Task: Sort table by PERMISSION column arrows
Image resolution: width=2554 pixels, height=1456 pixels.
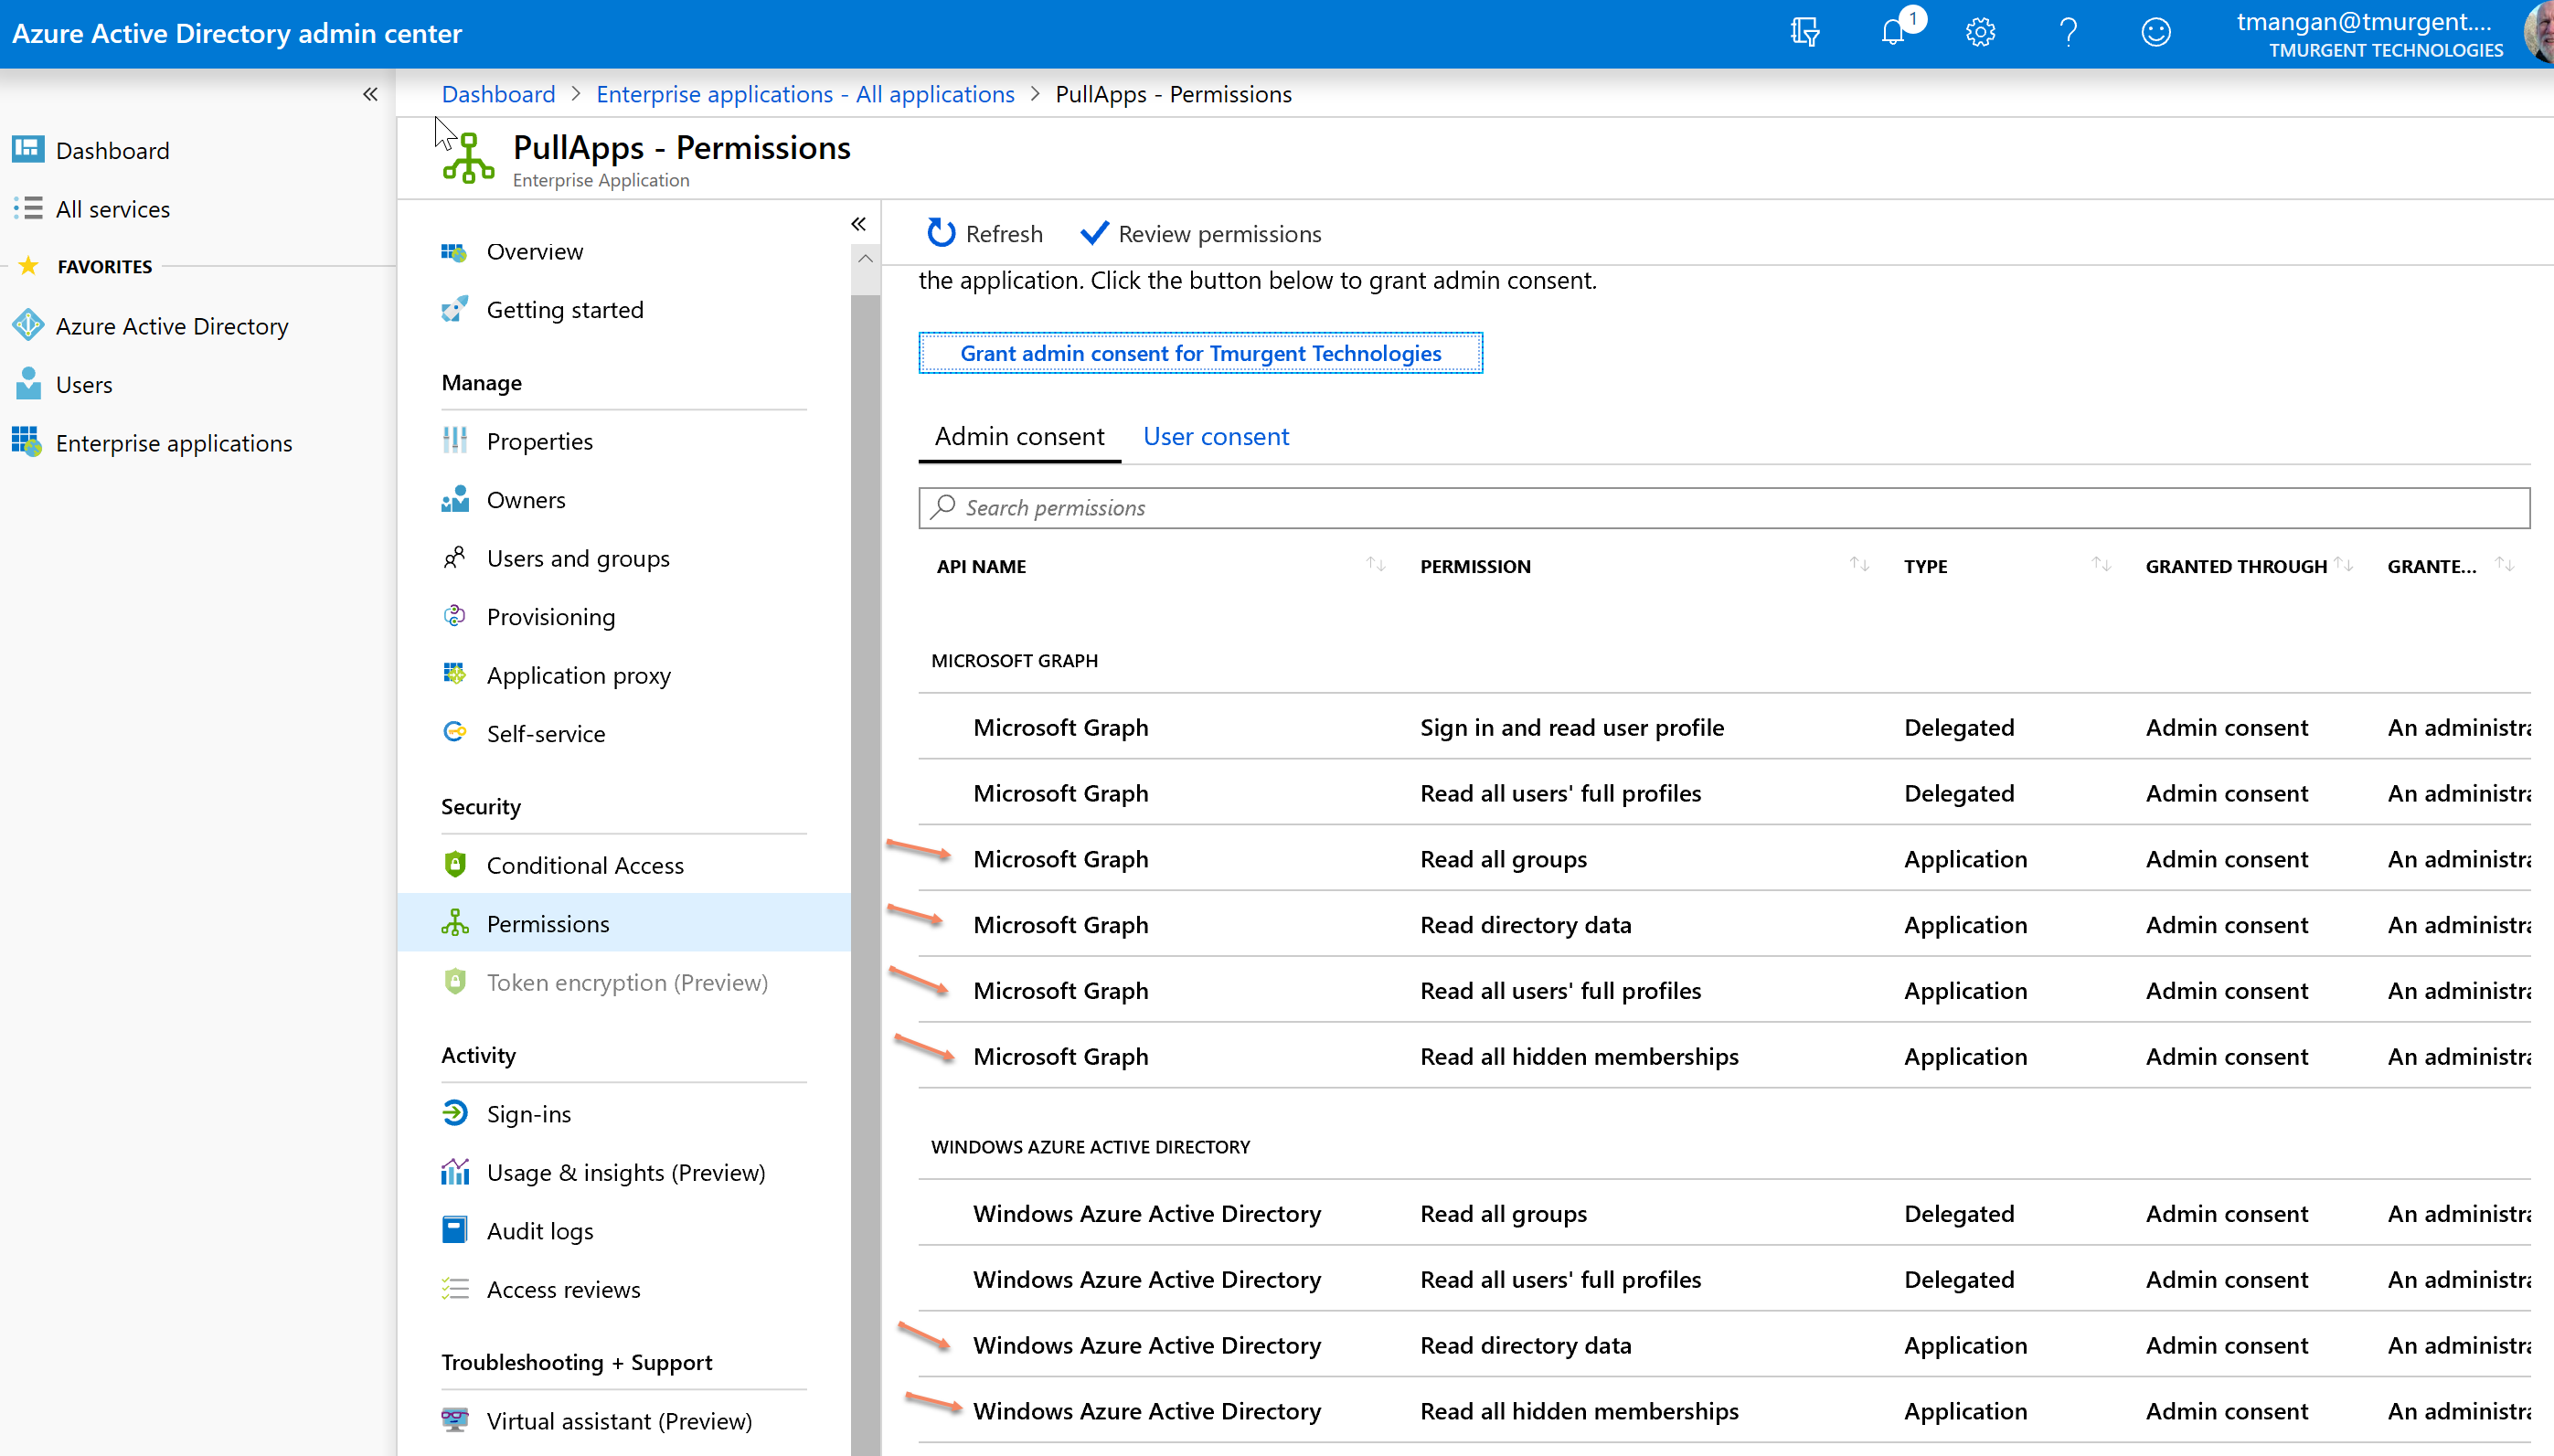Action: point(1859,565)
